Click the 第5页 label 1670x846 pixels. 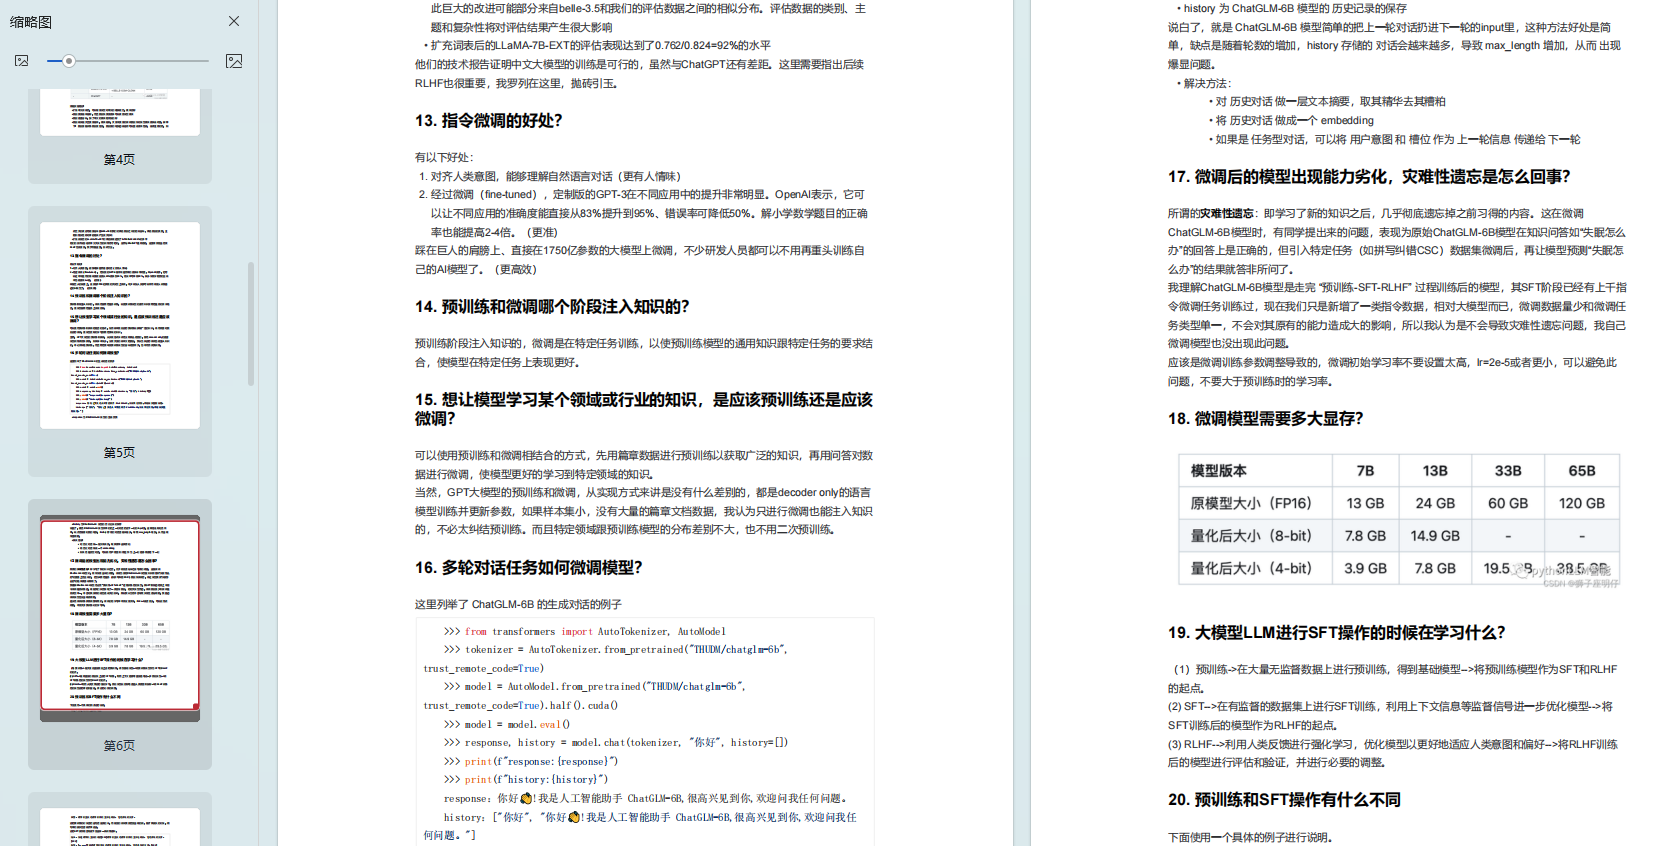tap(119, 453)
